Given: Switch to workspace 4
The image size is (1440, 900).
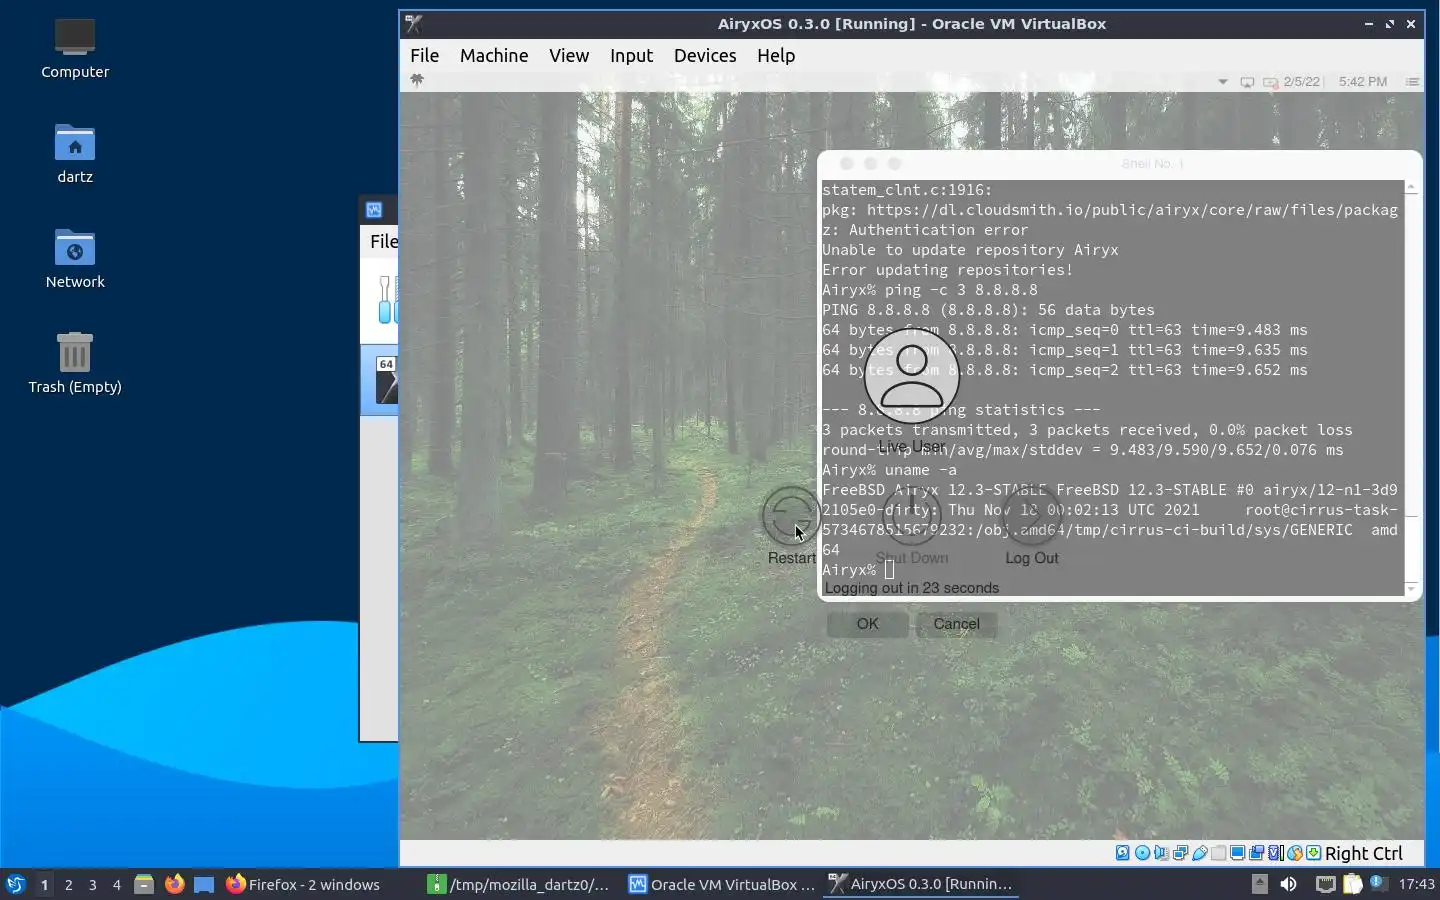Looking at the screenshot, I should tap(116, 884).
